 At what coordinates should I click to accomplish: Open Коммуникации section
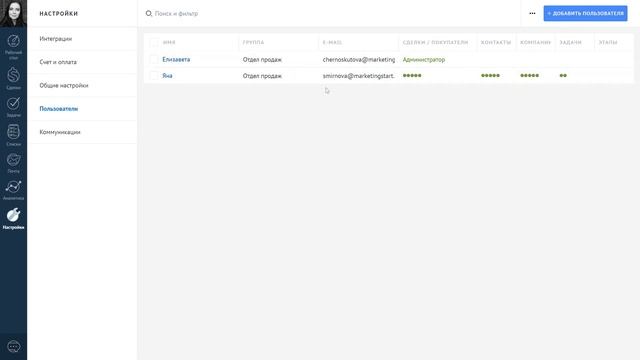click(x=60, y=132)
